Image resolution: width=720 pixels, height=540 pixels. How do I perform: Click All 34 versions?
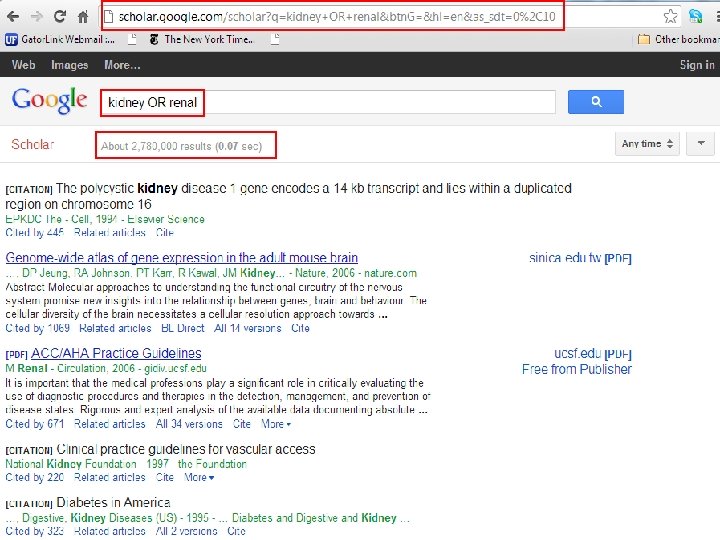(189, 424)
